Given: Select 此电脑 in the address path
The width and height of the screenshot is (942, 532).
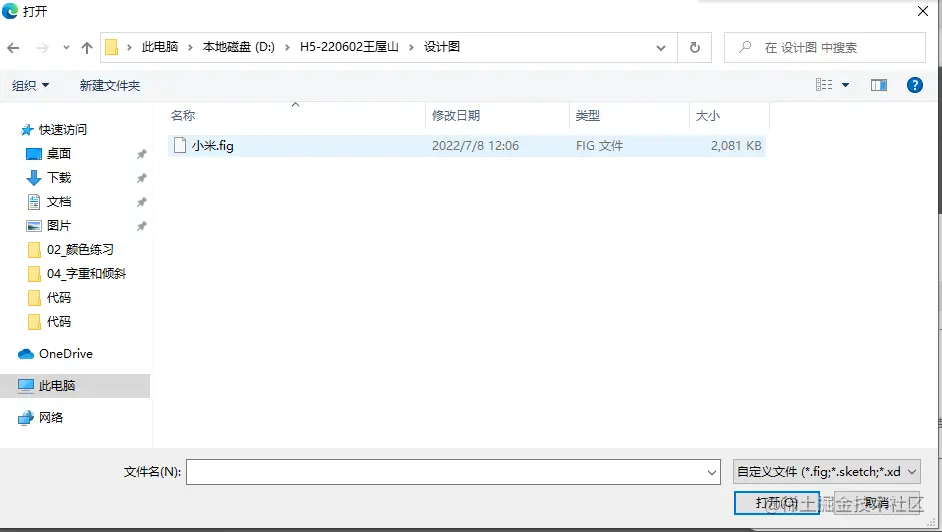Looking at the screenshot, I should click(x=160, y=47).
